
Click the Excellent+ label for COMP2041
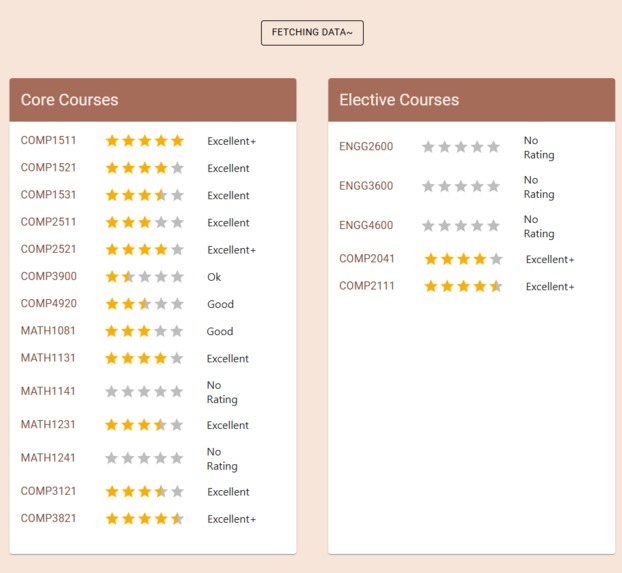point(550,260)
